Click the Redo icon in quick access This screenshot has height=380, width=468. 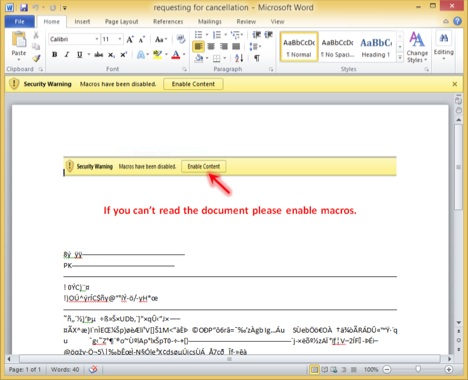pos(53,7)
